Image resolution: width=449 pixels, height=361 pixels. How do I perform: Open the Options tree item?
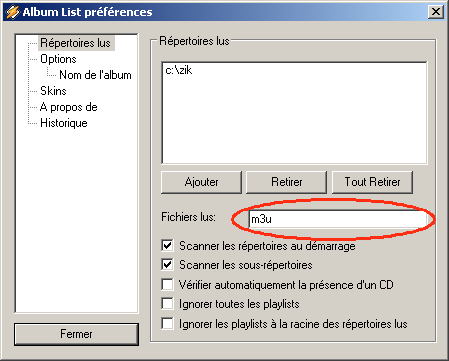pyautogui.click(x=58, y=59)
